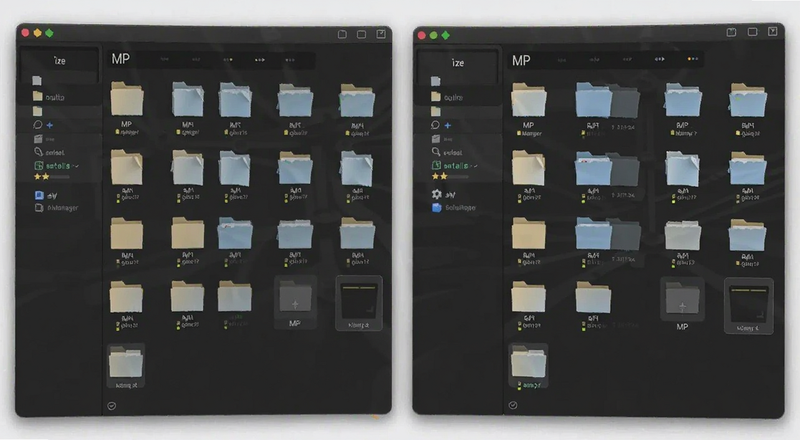Click the gray 'MP' add-folder tile in right window
This screenshot has height=440, width=800.
(x=682, y=304)
